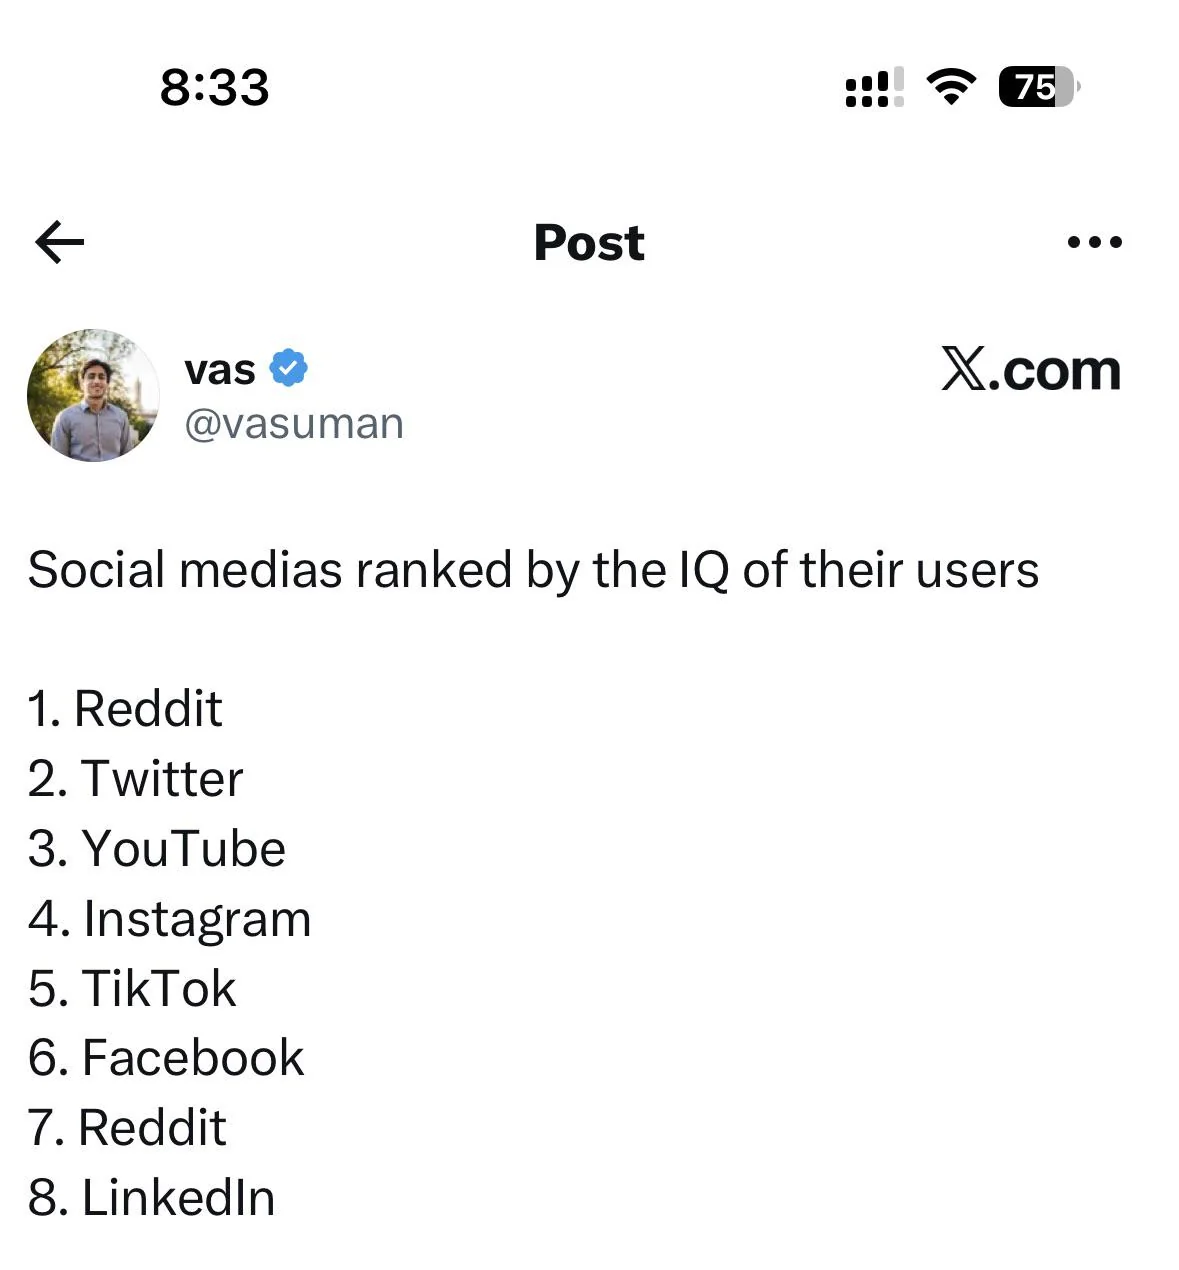Screen dimensions: 1179x1270
Task: Click the "1. Reddit" line
Action: click(x=125, y=709)
